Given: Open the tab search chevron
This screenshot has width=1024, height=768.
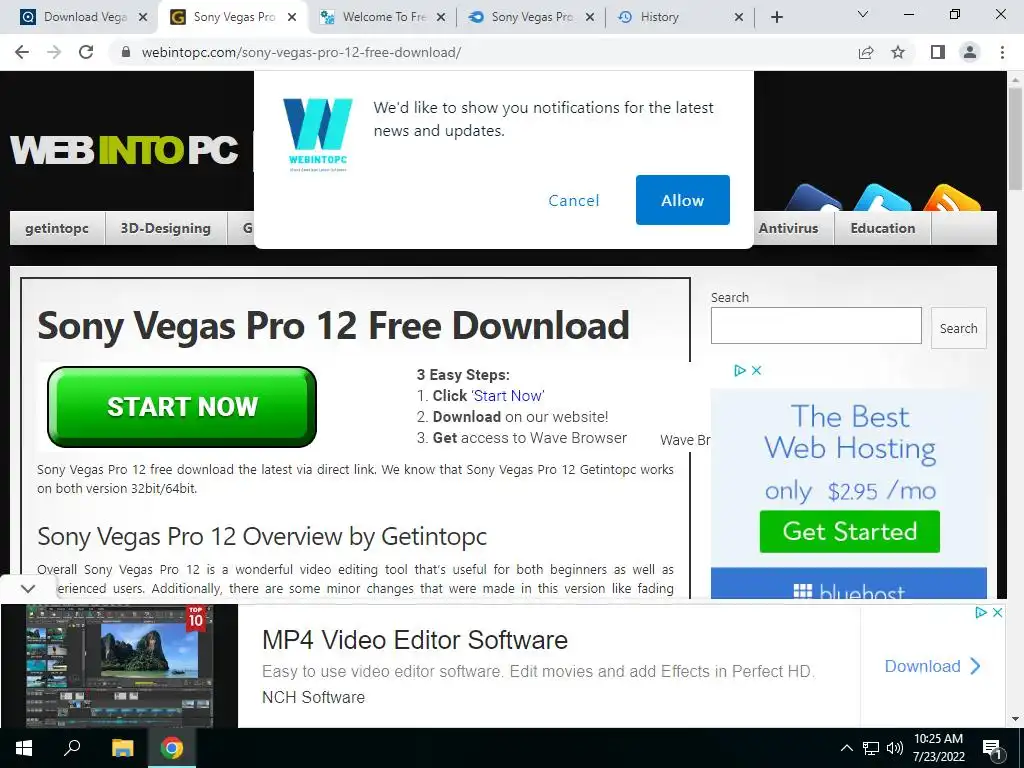Looking at the screenshot, I should pyautogui.click(x=863, y=14).
